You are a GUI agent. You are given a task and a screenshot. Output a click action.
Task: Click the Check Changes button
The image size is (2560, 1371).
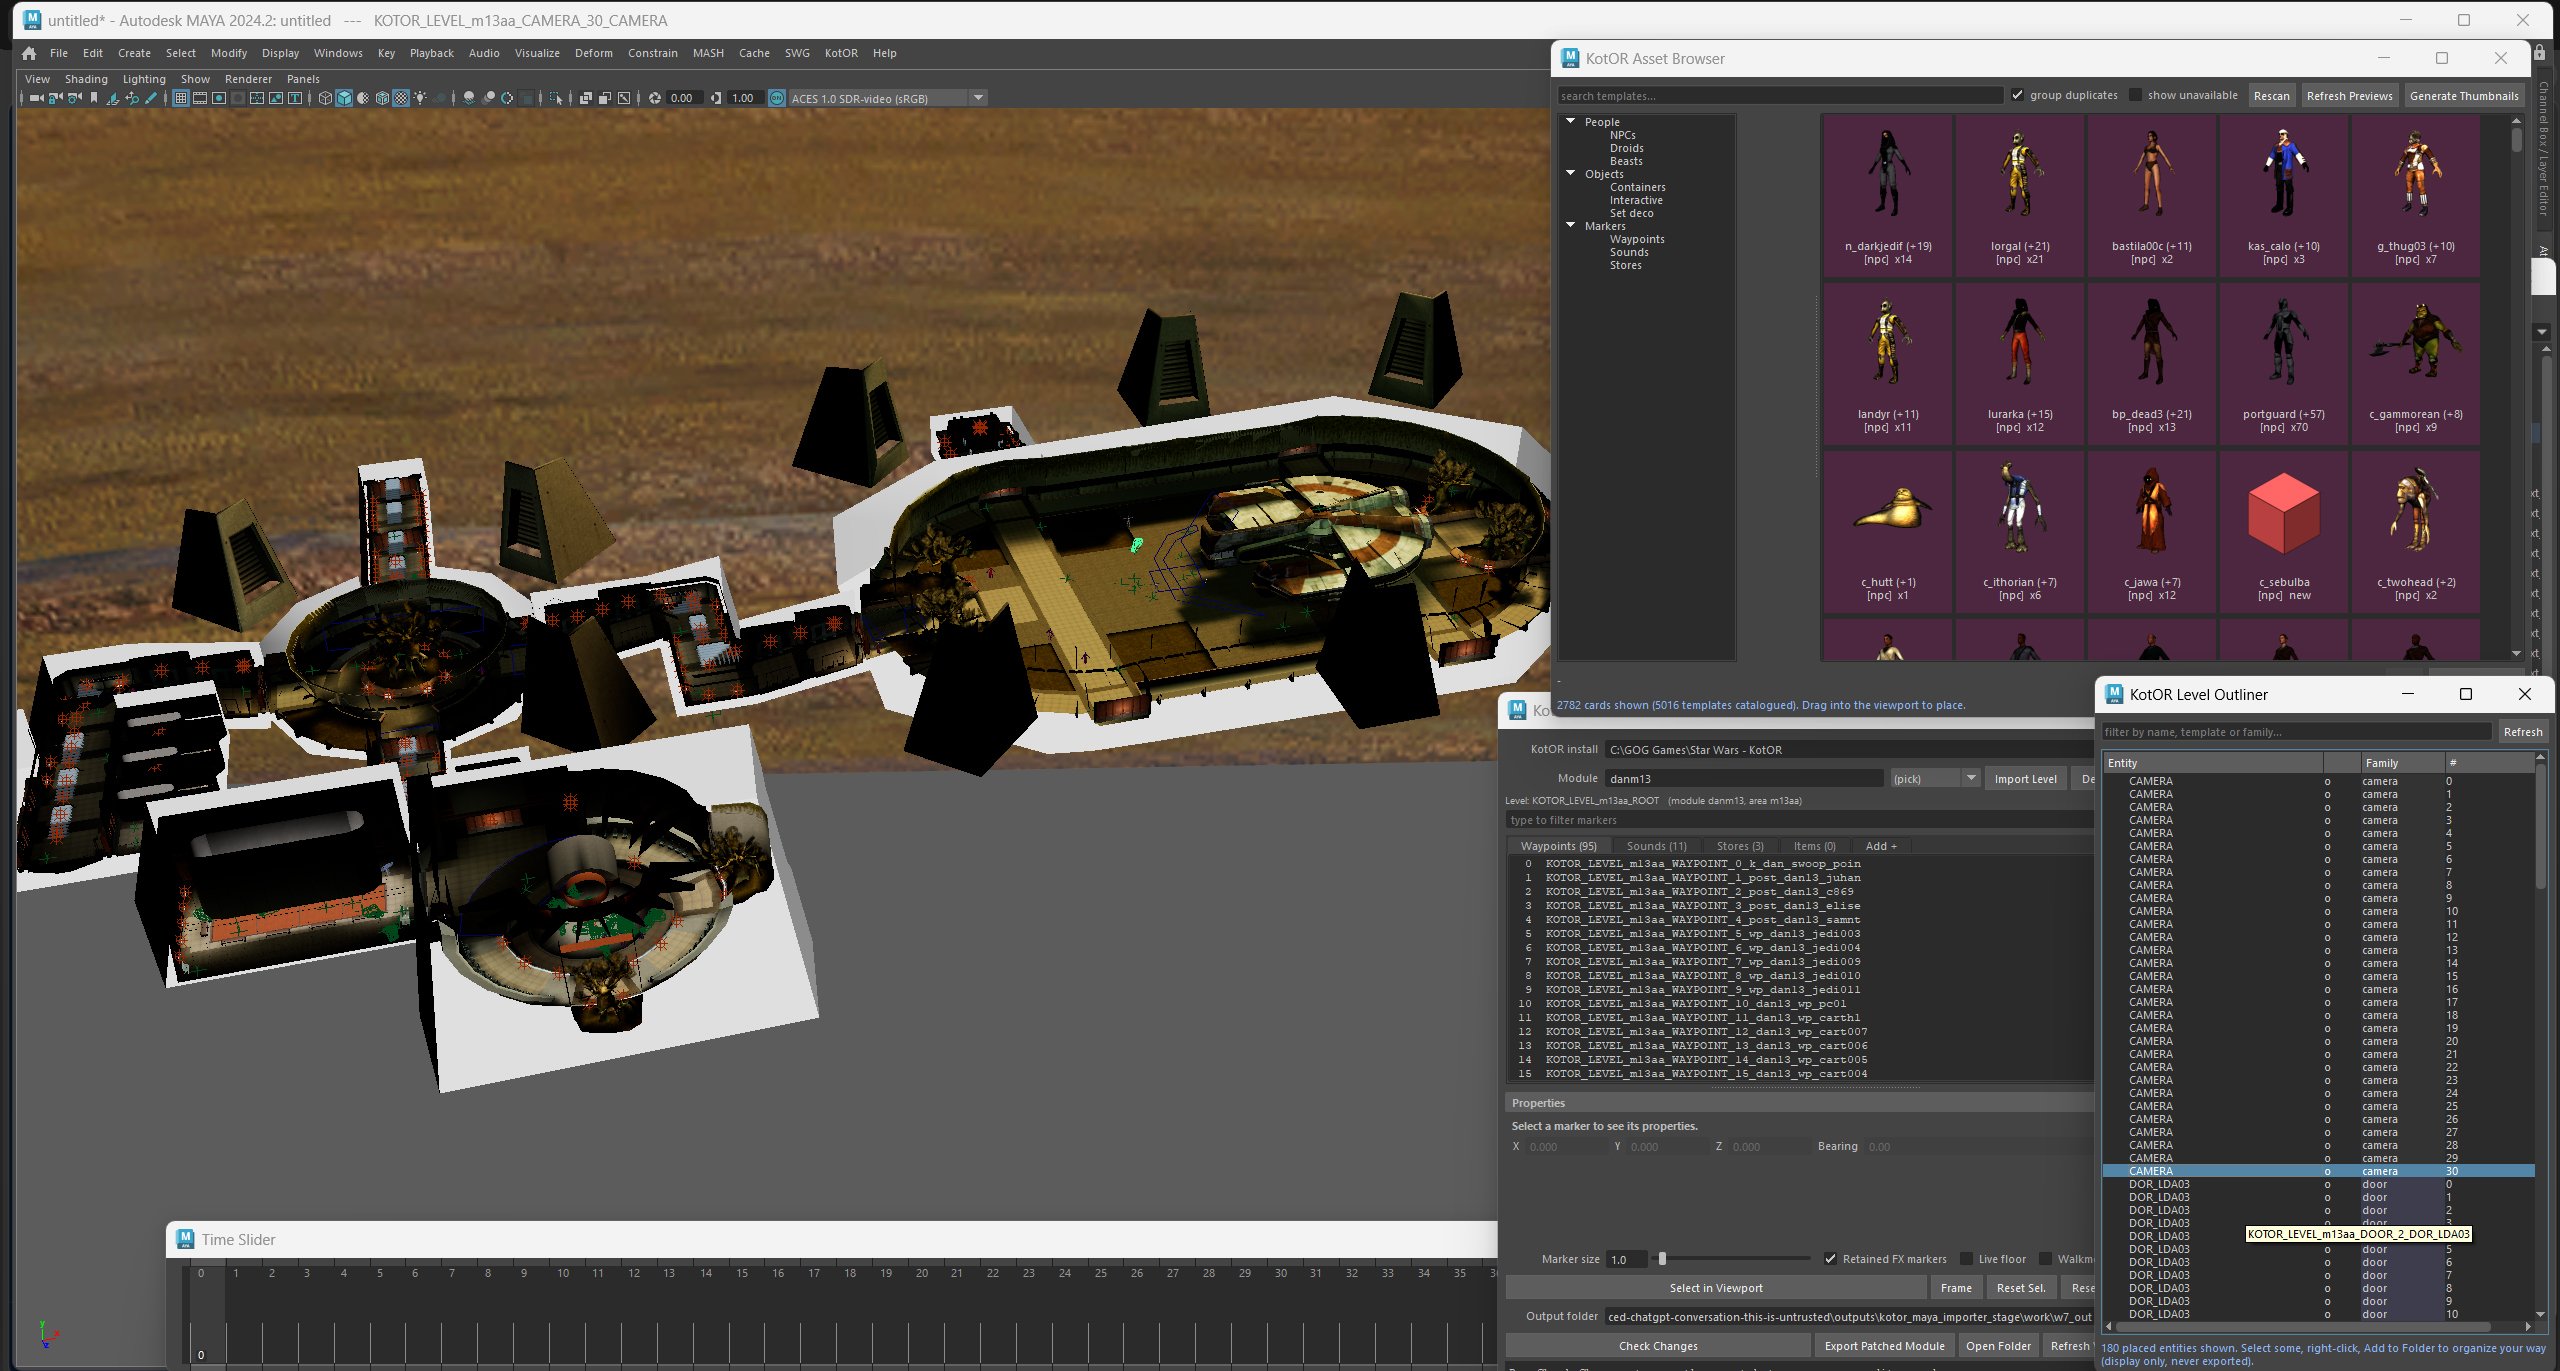(1658, 1346)
